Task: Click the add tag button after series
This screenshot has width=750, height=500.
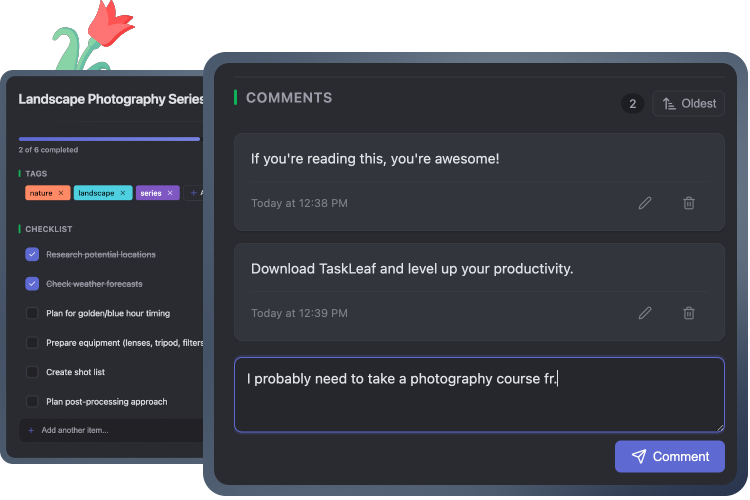Action: click(x=195, y=193)
